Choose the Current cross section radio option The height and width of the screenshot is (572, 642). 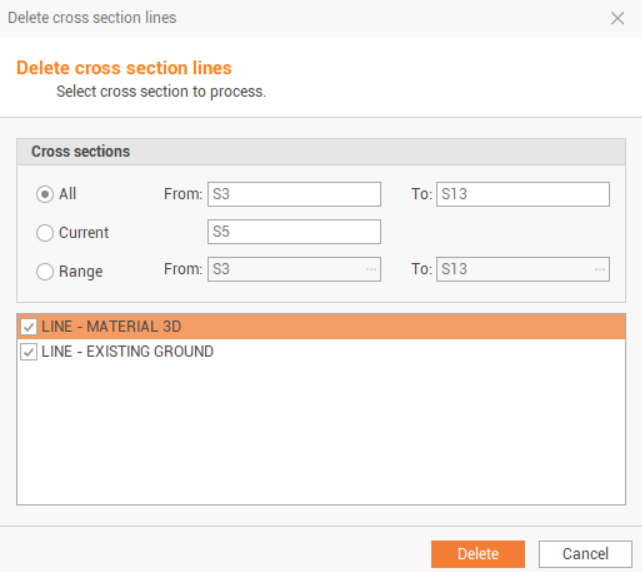coord(45,233)
